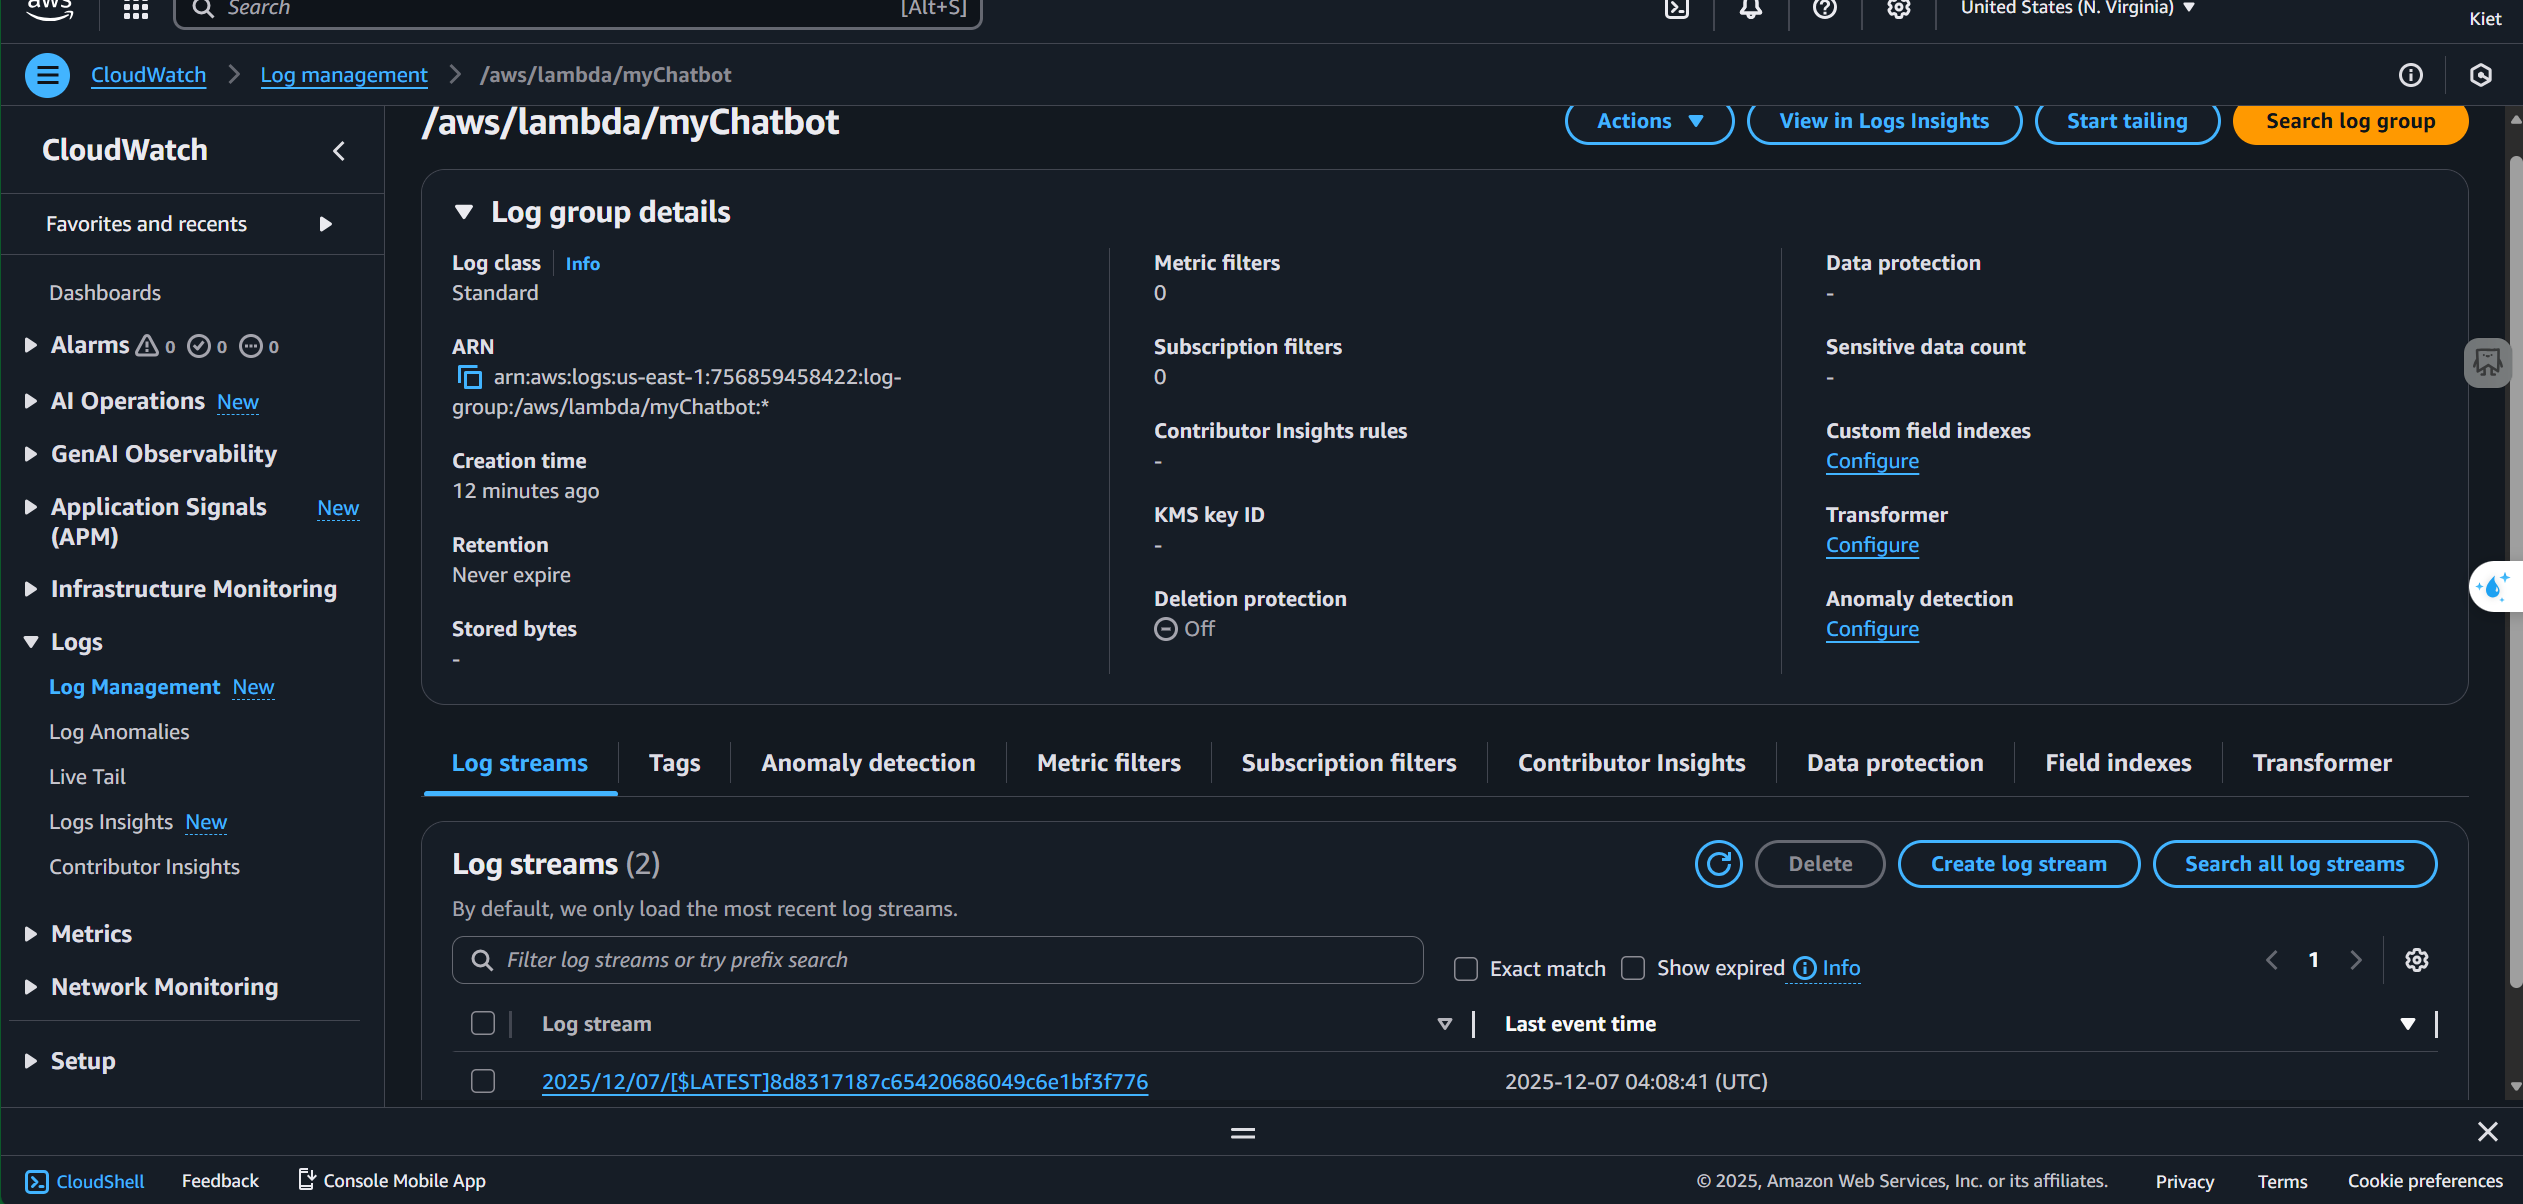Focus the Filter log streams search field
Screen dimensions: 2523x1204
pyautogui.click(x=937, y=960)
